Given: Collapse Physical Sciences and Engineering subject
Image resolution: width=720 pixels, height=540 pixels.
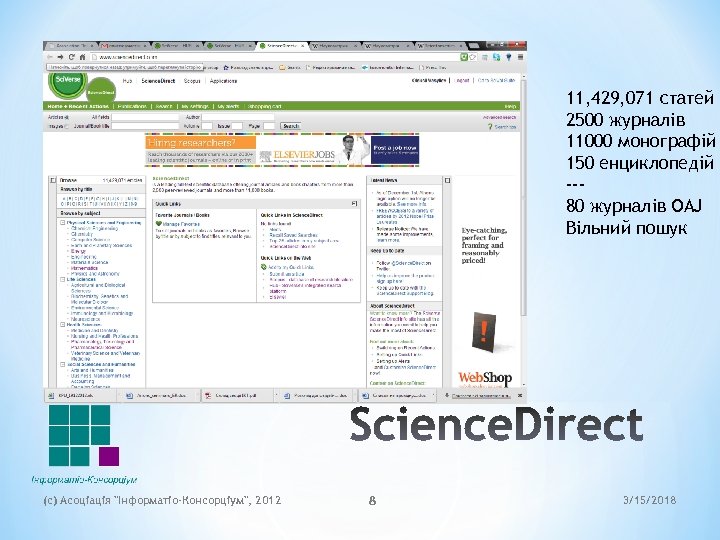Looking at the screenshot, I should coord(62,222).
